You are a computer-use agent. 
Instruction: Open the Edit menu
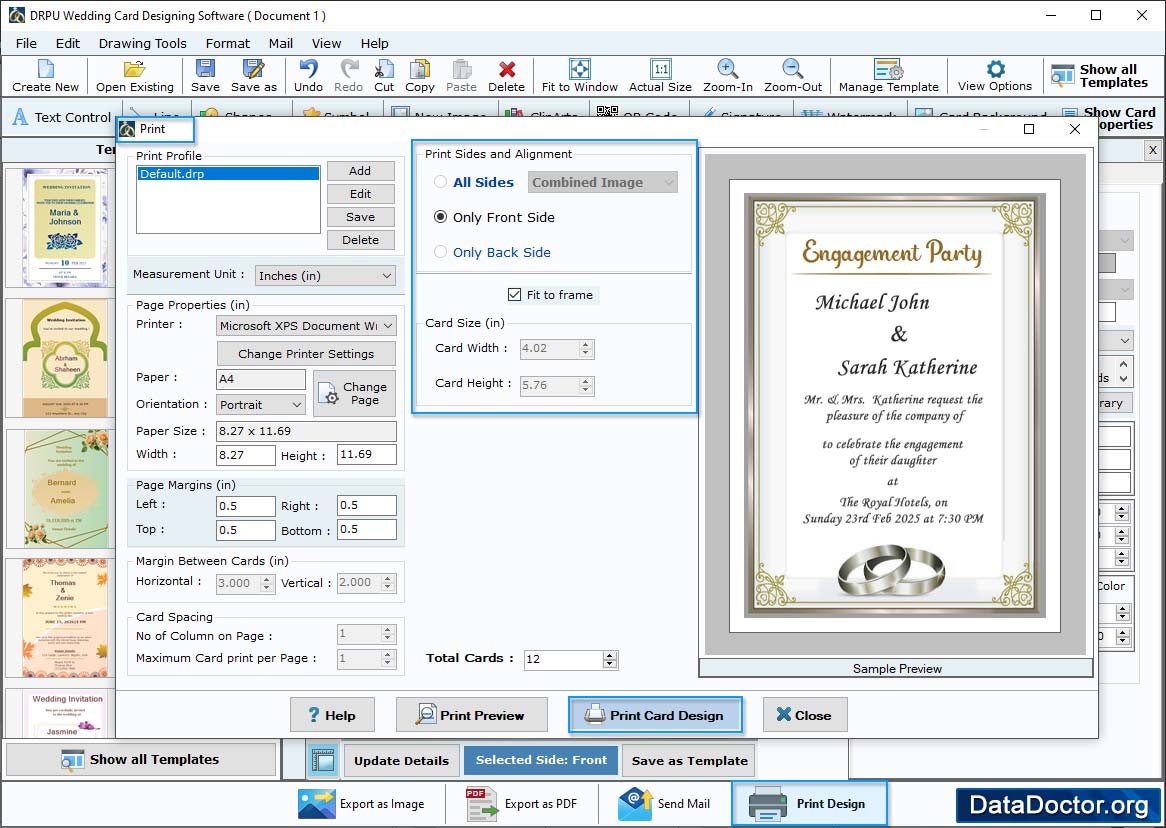pyautogui.click(x=68, y=43)
